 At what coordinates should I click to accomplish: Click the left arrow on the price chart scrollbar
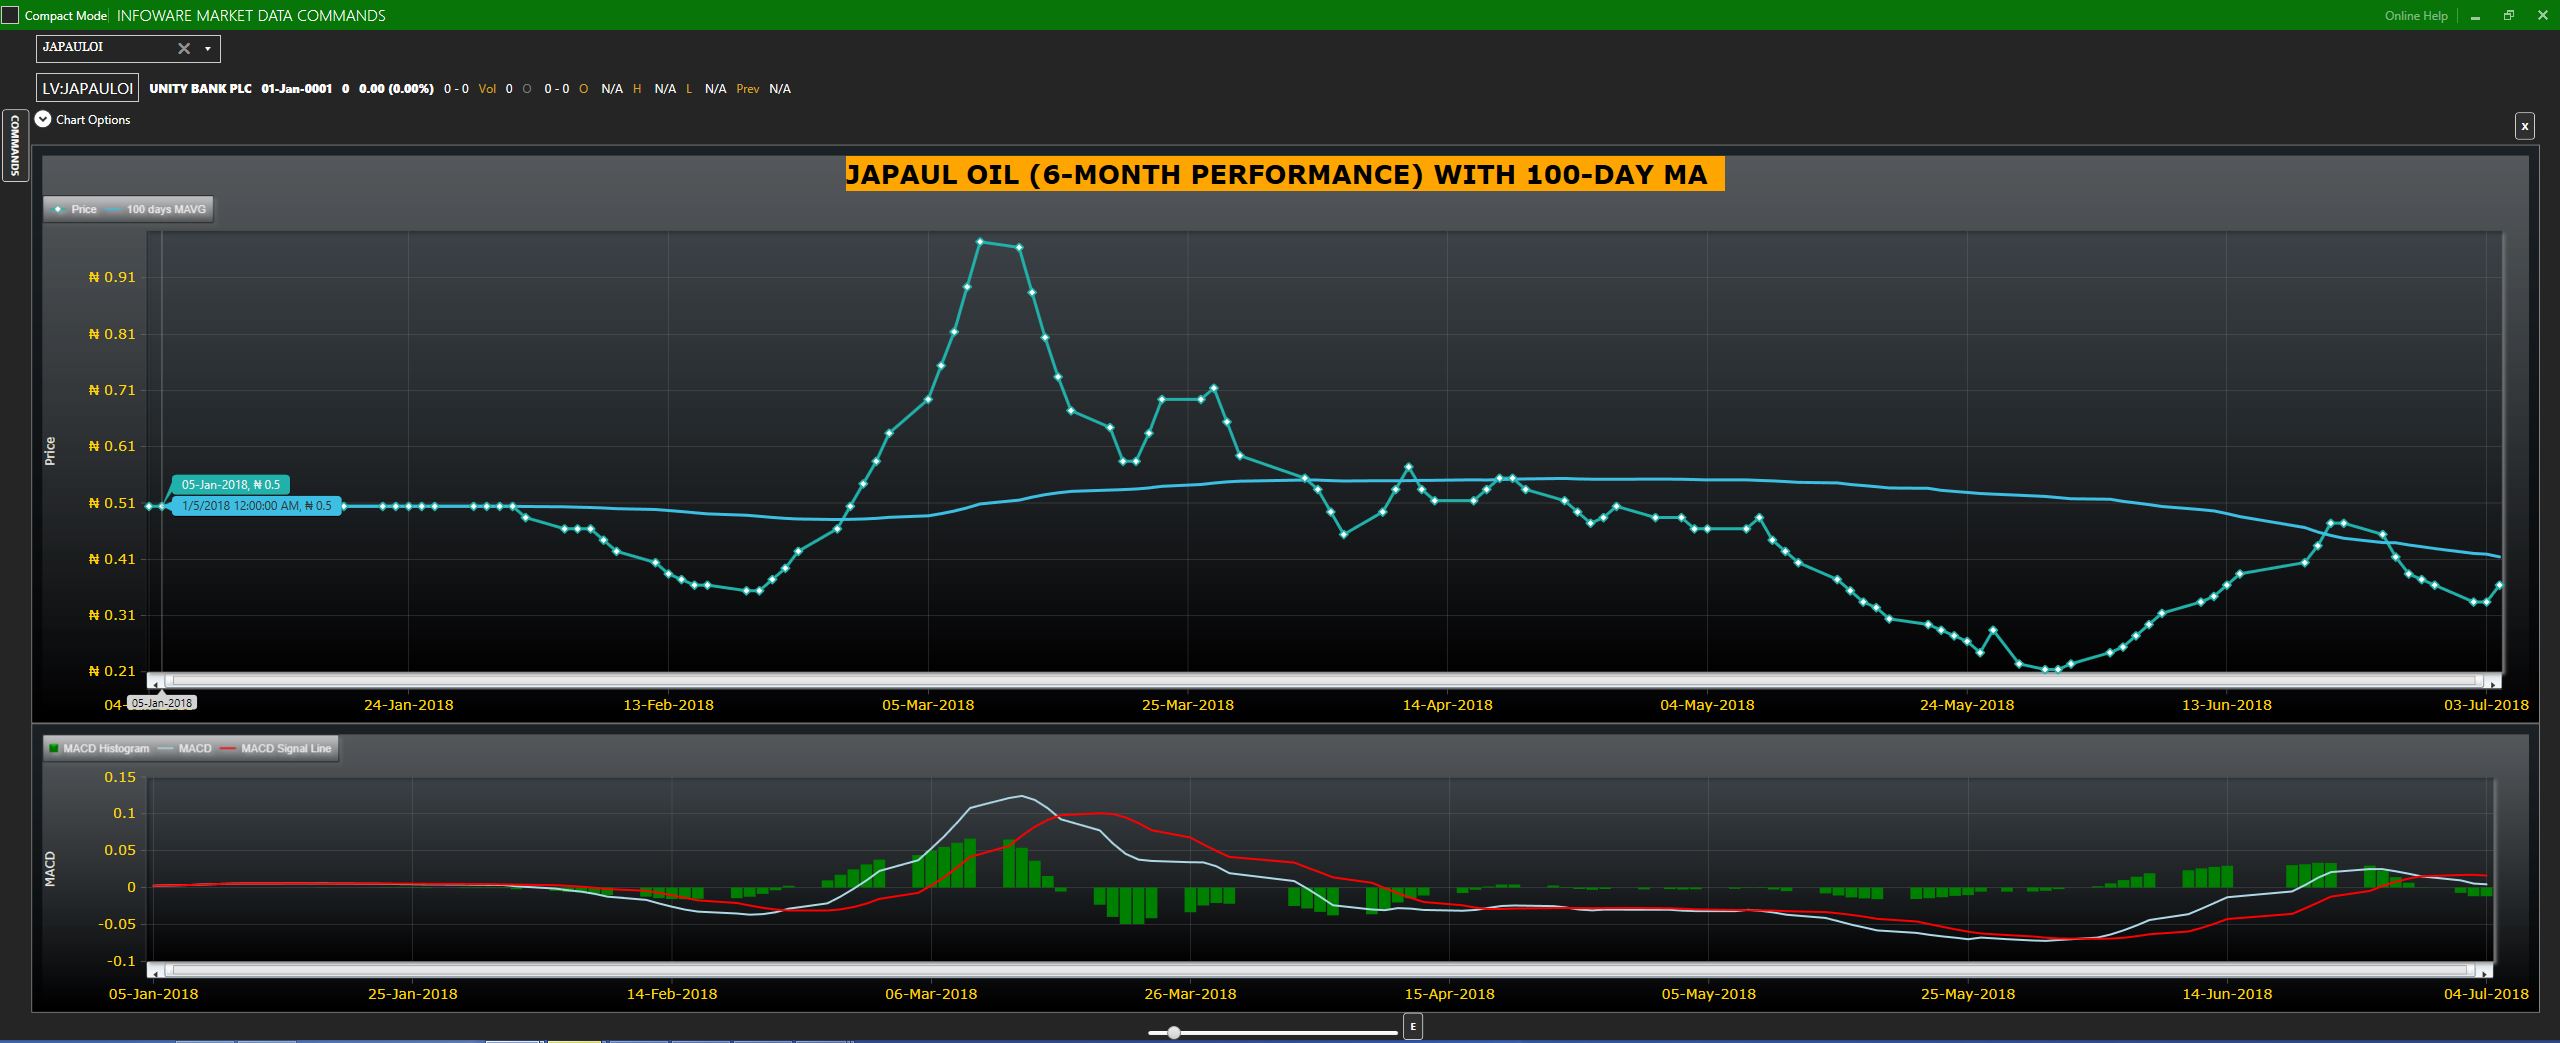[x=155, y=682]
